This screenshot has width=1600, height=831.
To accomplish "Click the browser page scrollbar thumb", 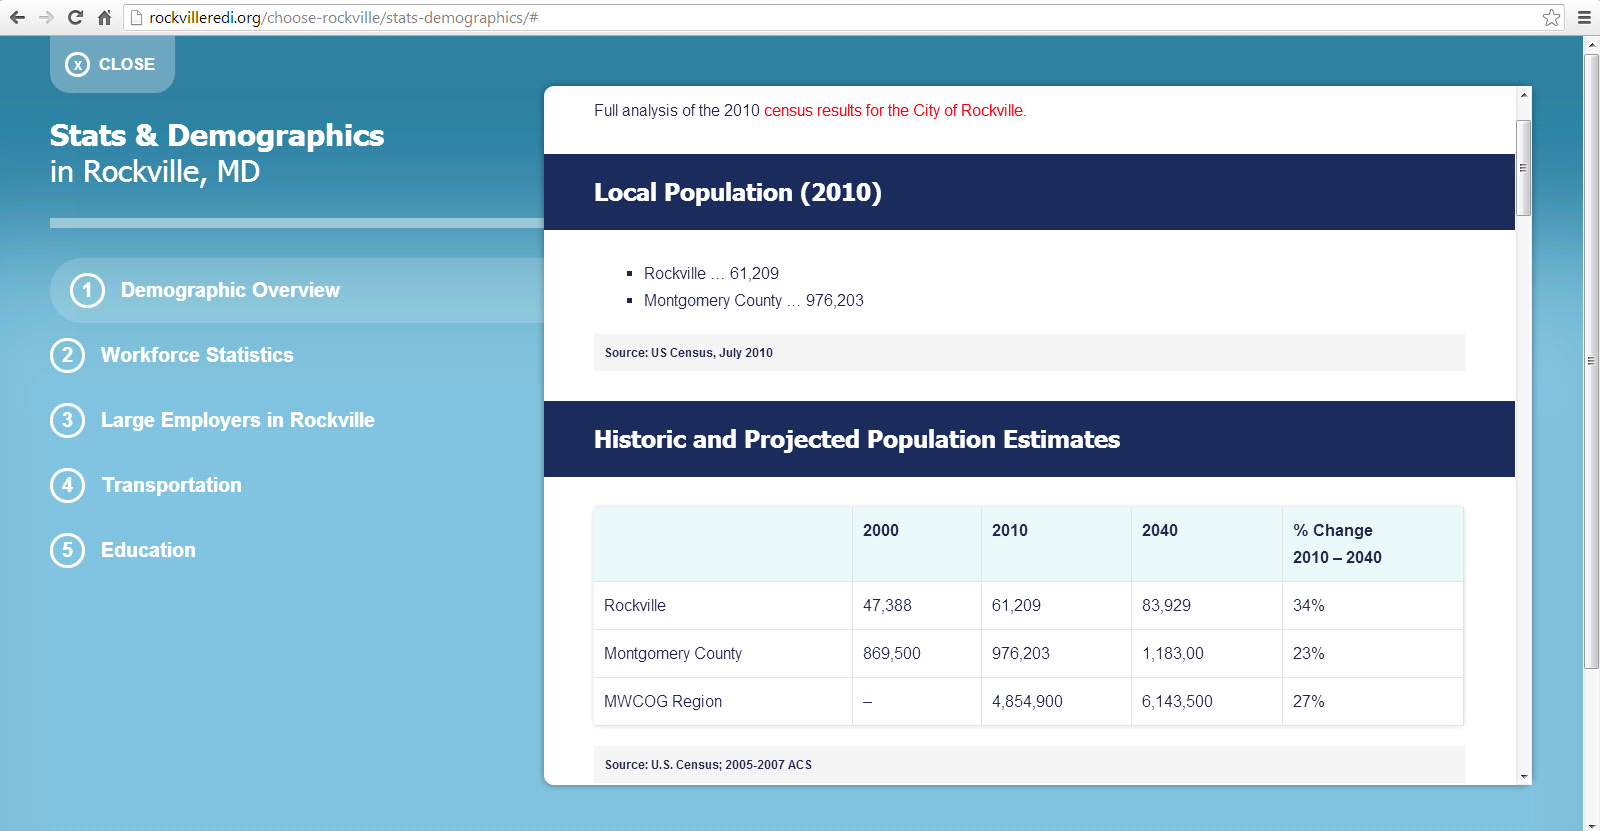I will coord(1591,361).
